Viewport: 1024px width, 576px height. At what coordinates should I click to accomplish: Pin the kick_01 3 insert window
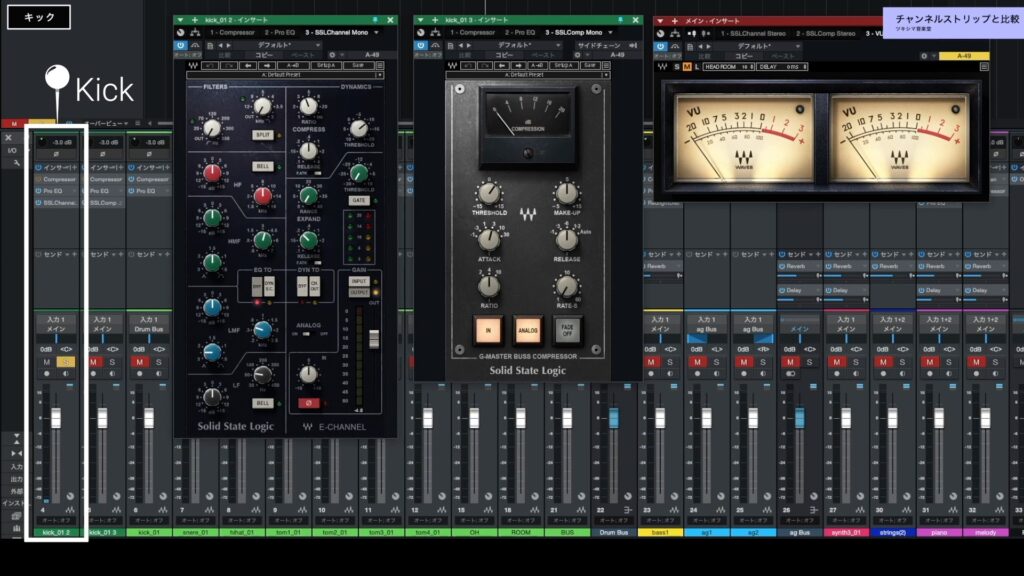click(x=620, y=20)
